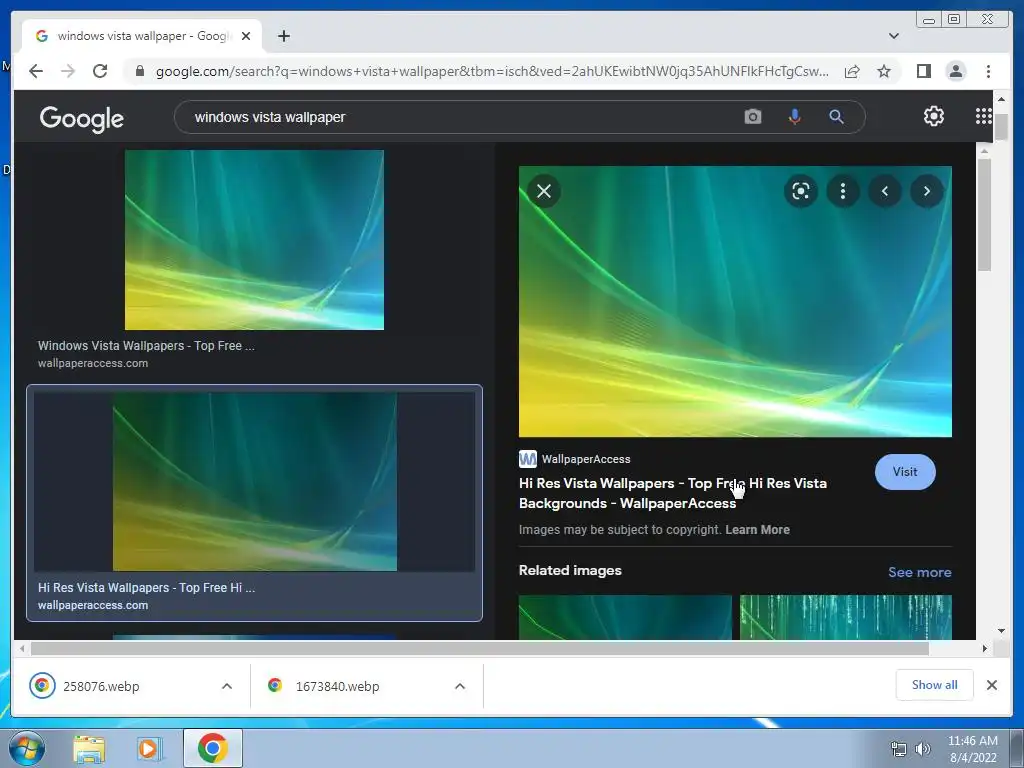The height and width of the screenshot is (768, 1024).
Task: Close the image preview panel
Action: 543,191
